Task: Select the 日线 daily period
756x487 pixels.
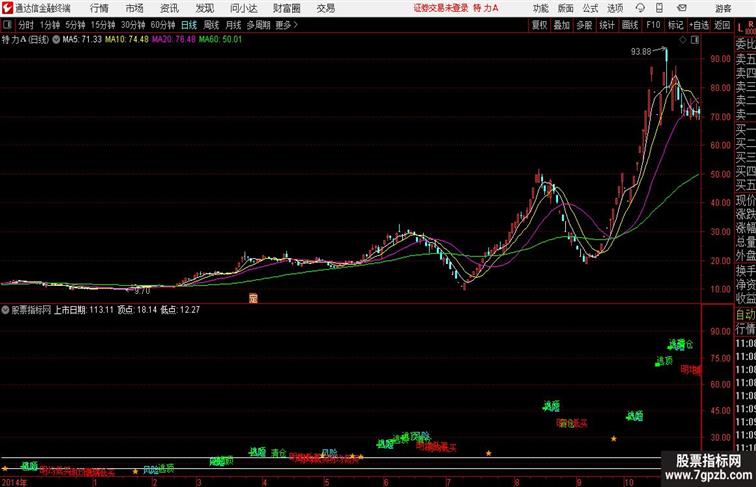Action: [189, 25]
